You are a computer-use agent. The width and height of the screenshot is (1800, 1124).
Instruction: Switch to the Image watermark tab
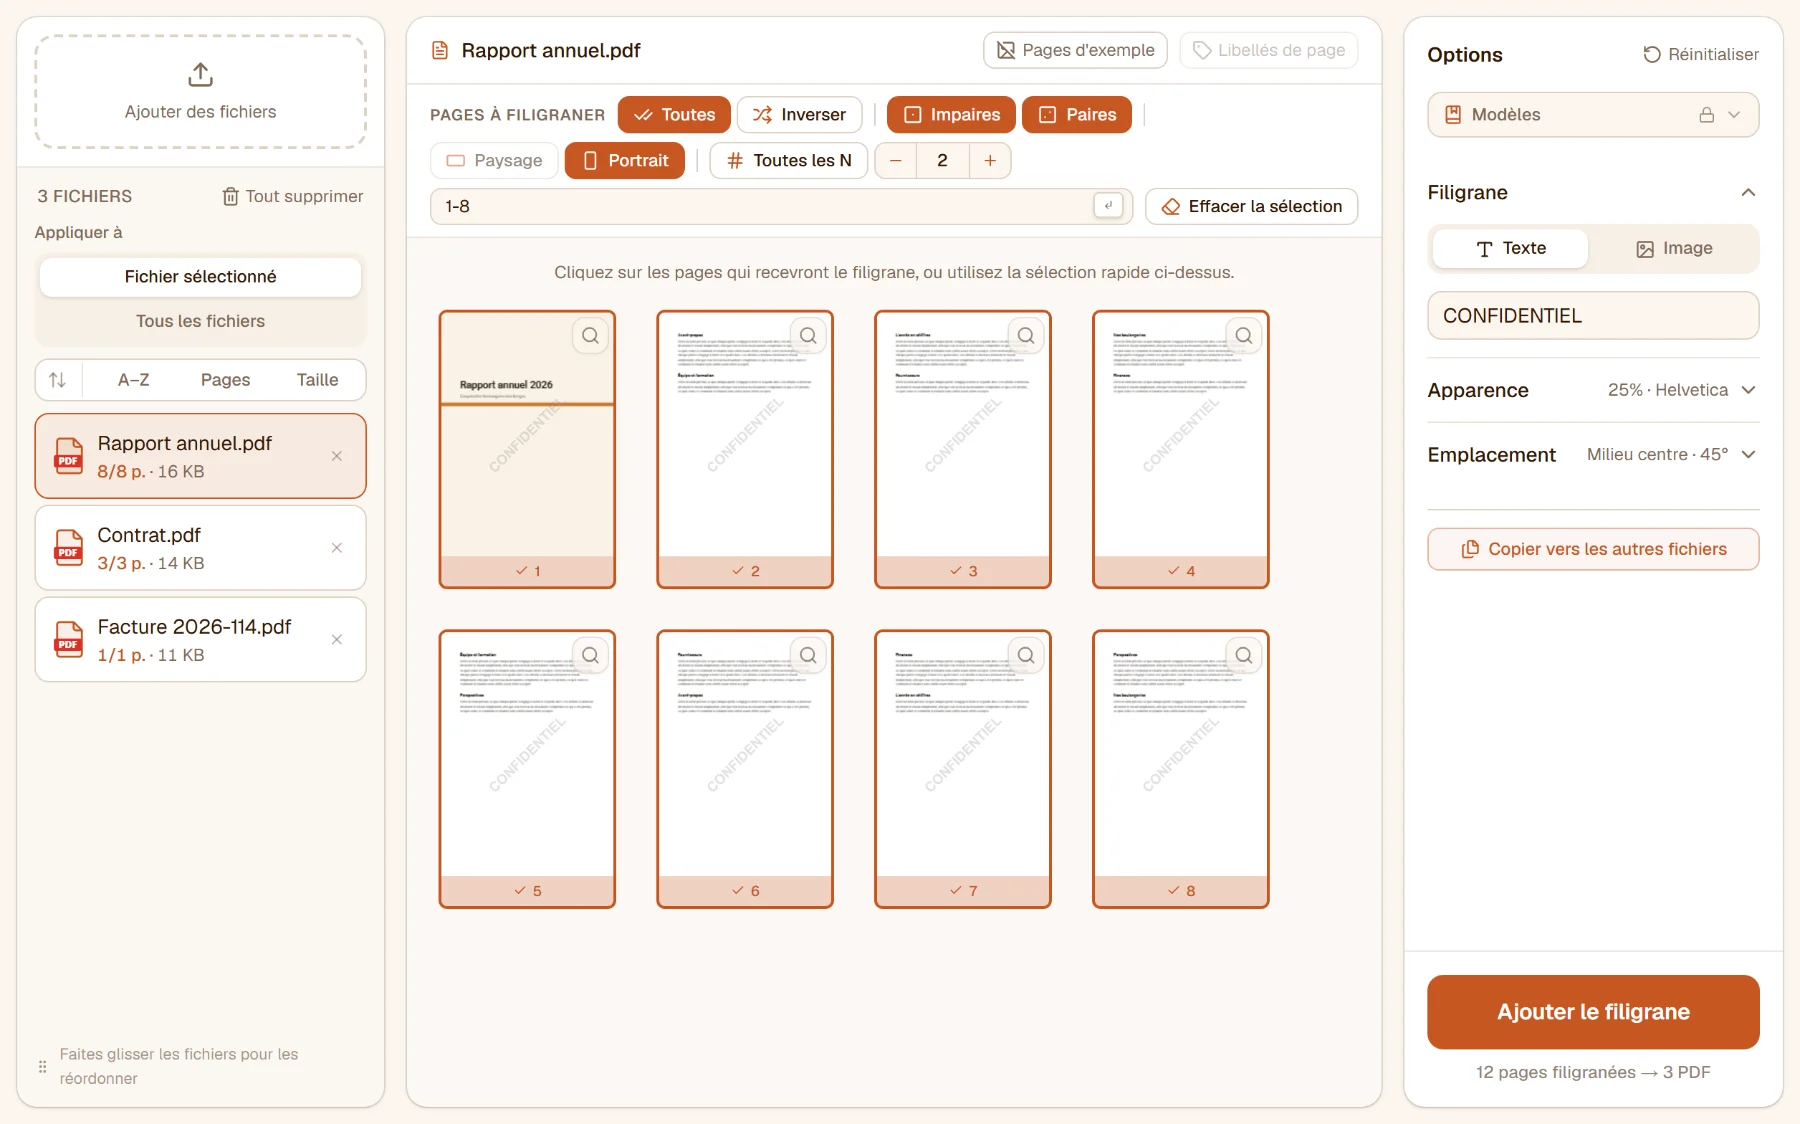click(1674, 249)
